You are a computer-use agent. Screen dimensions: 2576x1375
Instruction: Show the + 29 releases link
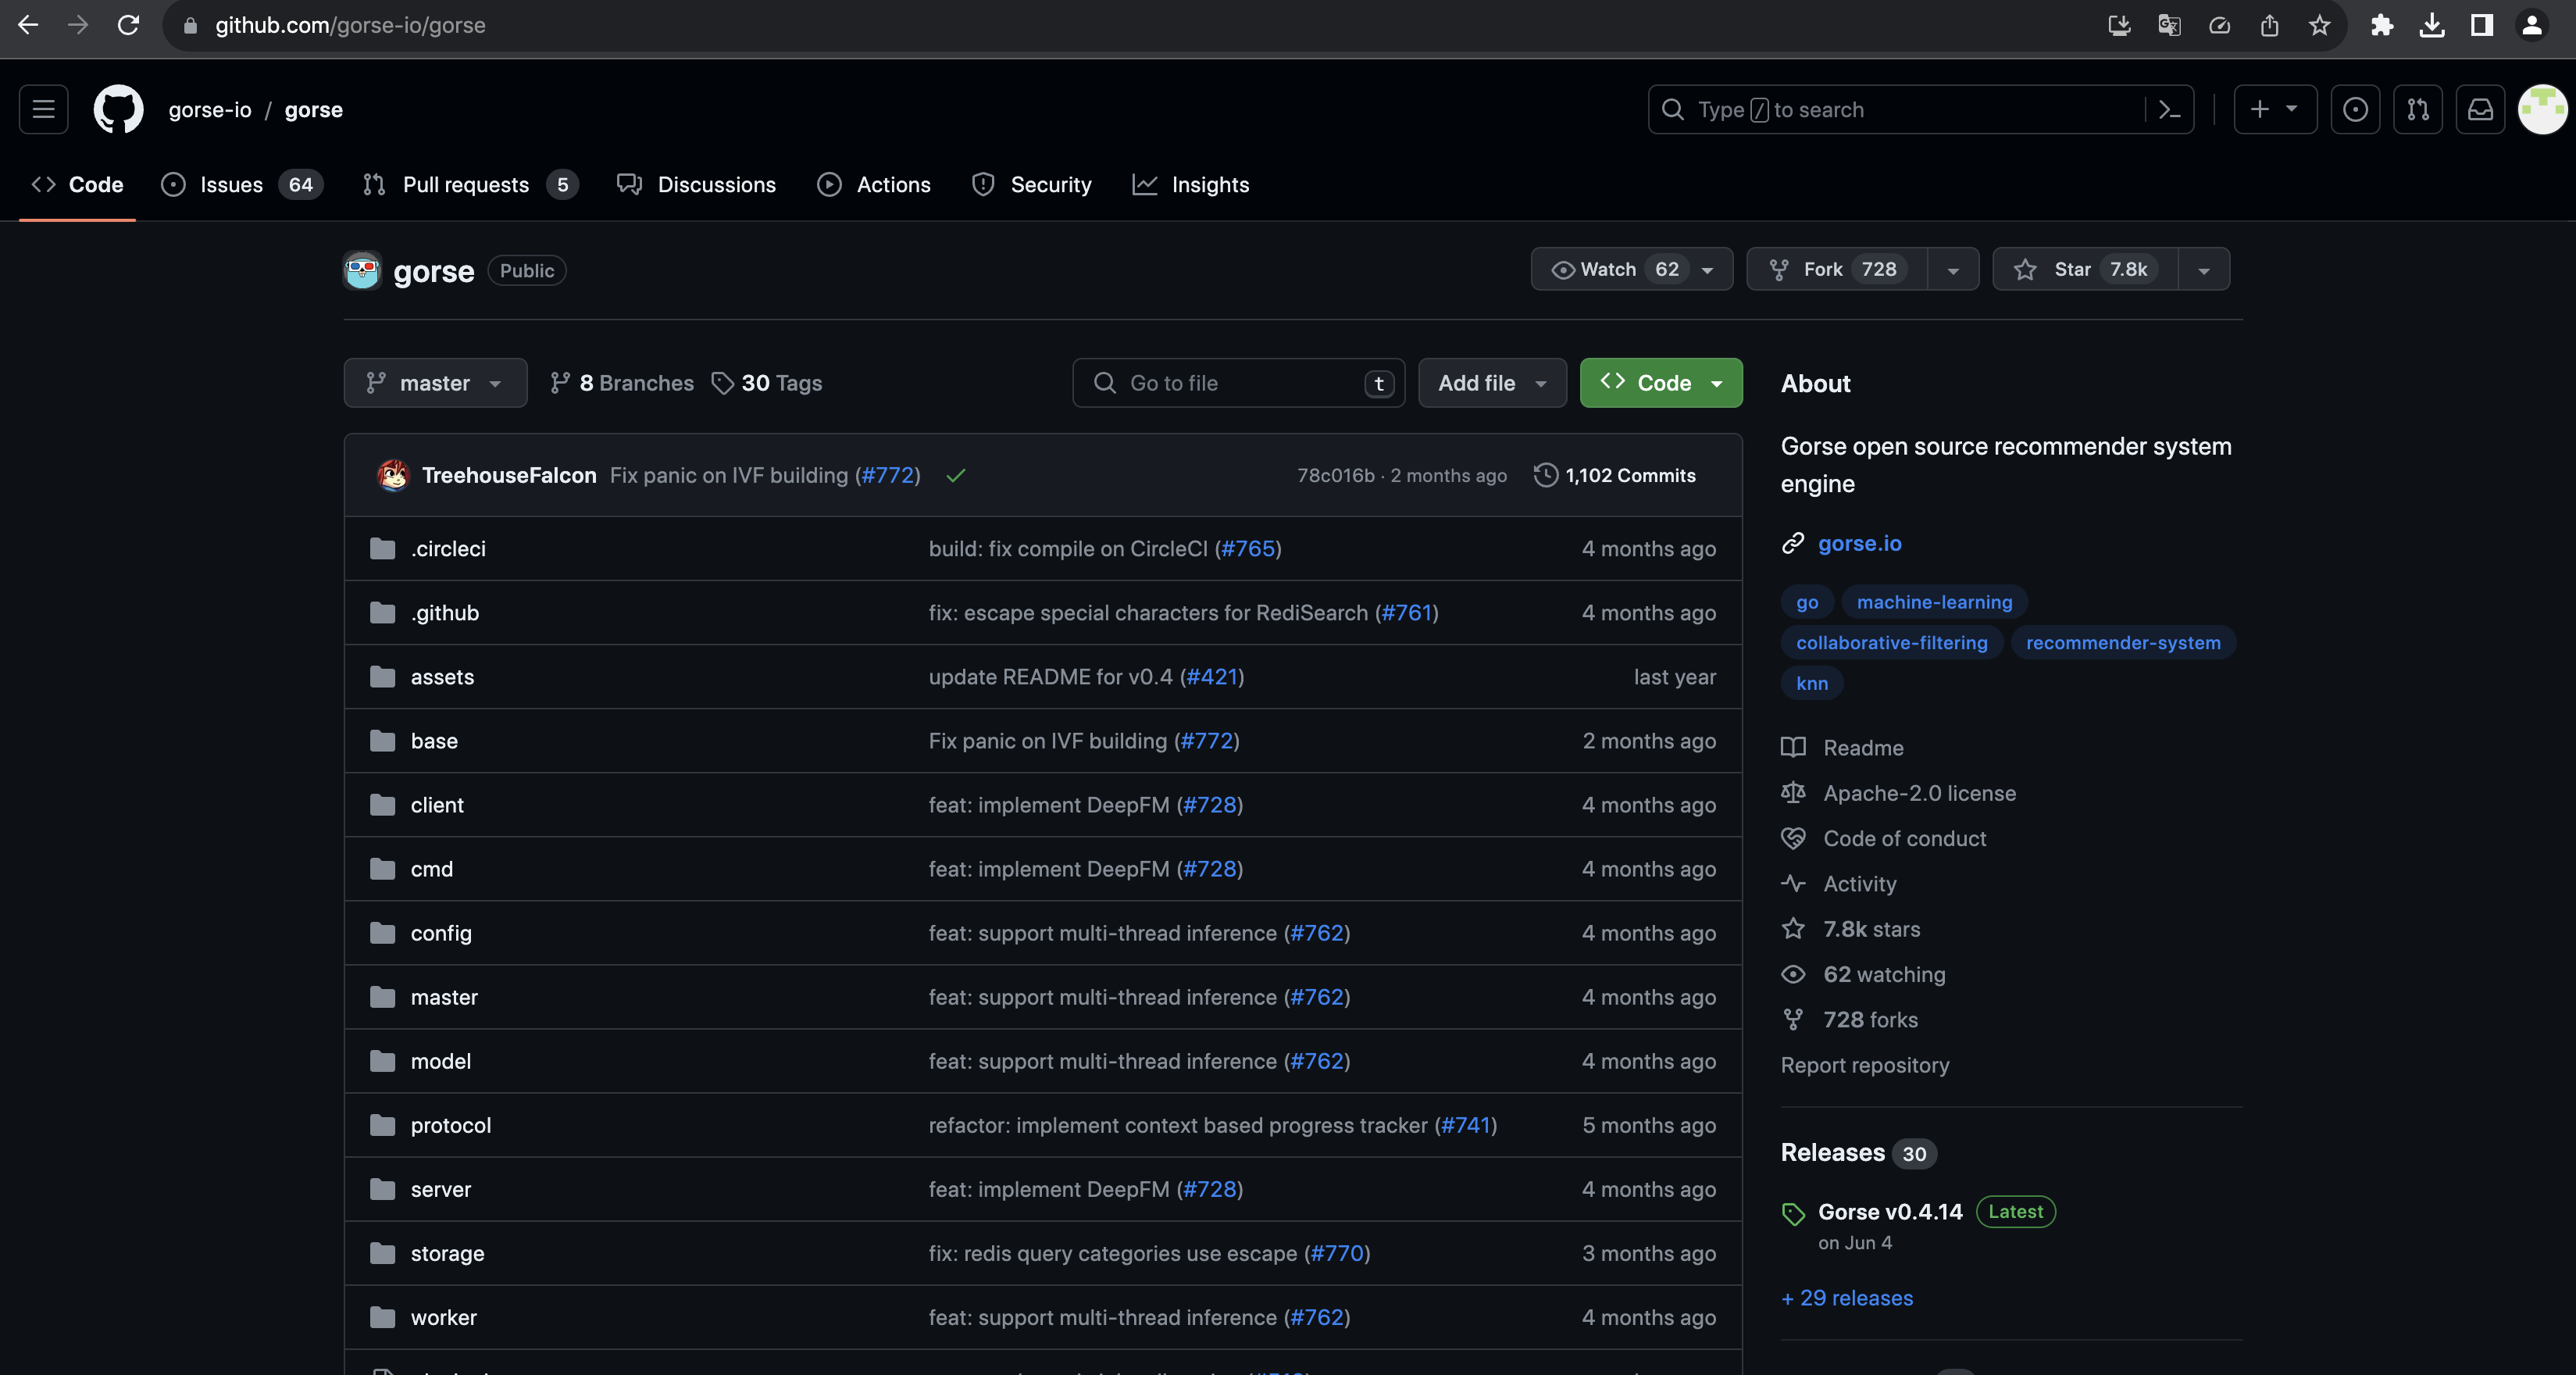[x=1847, y=1297]
